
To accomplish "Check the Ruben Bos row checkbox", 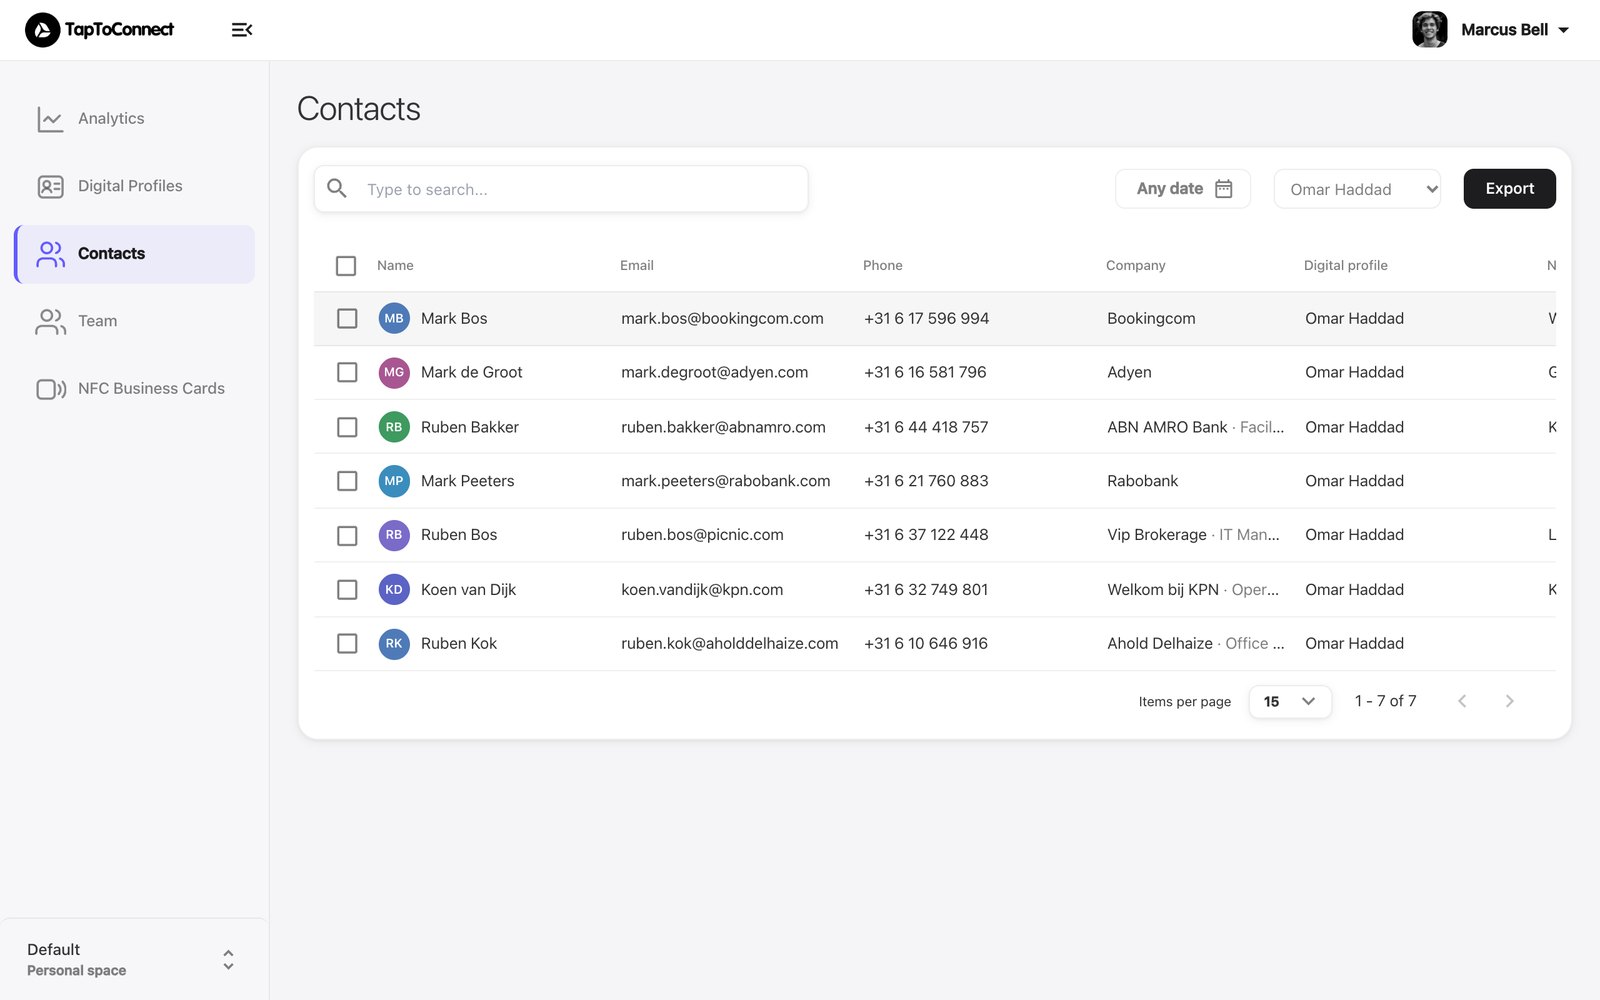I will pos(347,536).
